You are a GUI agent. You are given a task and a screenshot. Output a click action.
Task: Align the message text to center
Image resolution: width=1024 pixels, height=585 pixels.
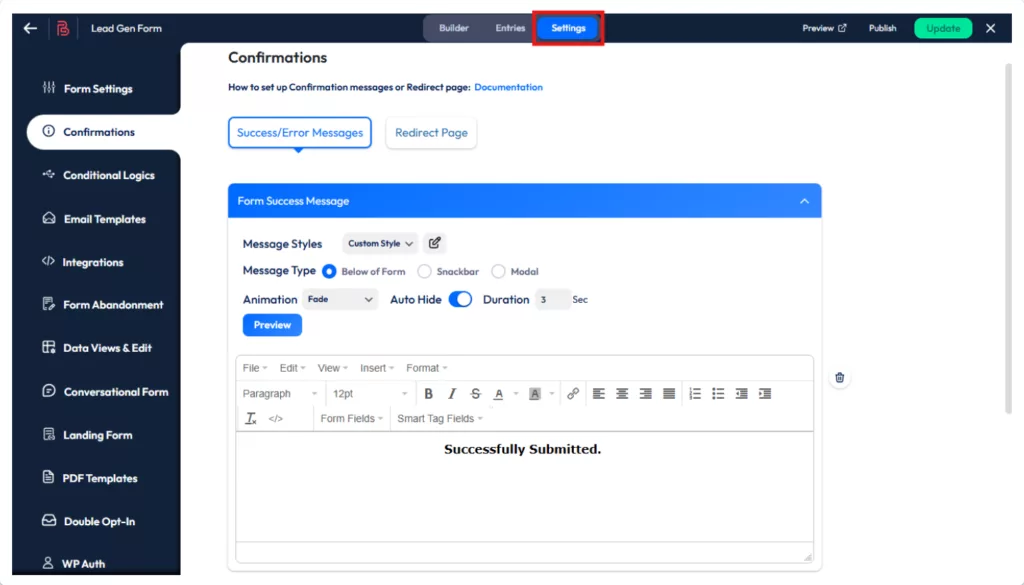pos(621,393)
